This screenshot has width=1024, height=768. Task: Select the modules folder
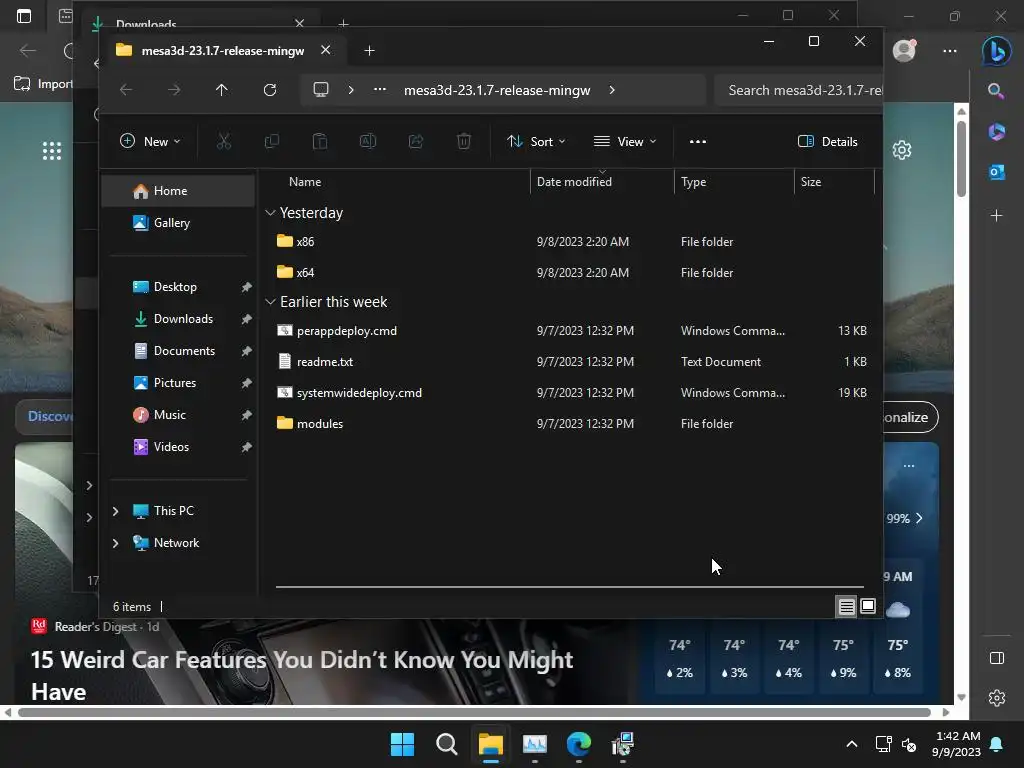coord(569,423)
